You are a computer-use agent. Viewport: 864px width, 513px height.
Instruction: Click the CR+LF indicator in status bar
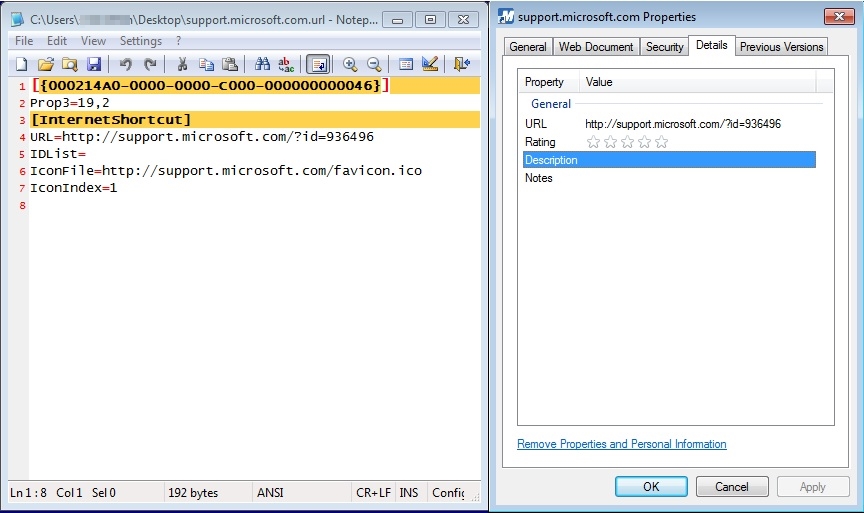point(373,493)
